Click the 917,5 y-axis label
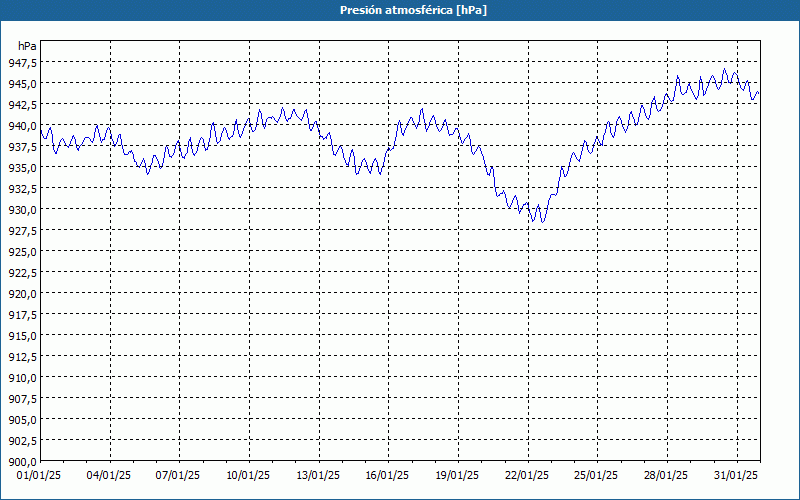This screenshot has width=800, height=500. coord(23,315)
